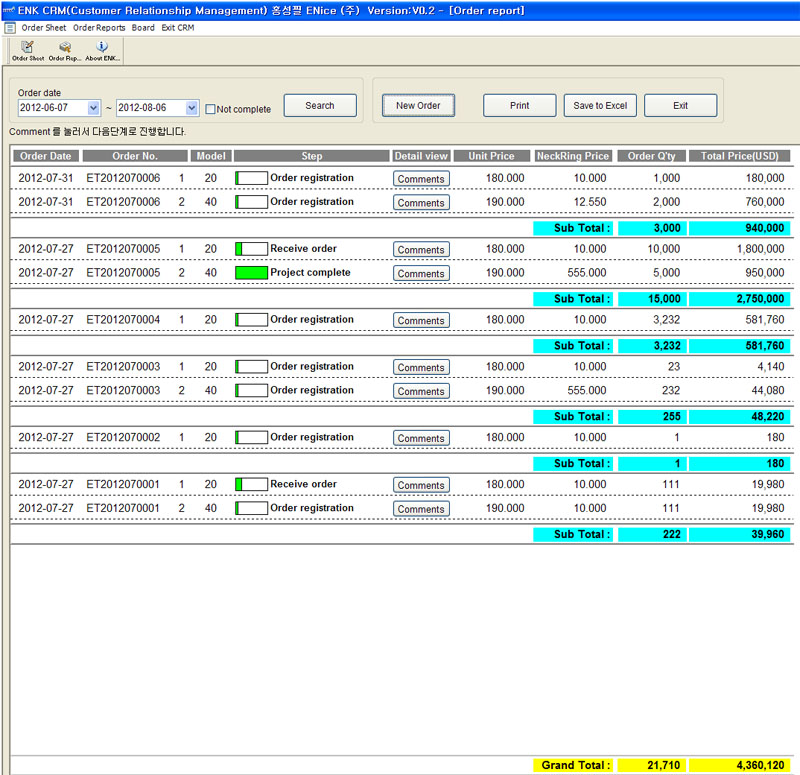Click total price 760,000
Viewport: 800px width, 775px height.
click(764, 202)
